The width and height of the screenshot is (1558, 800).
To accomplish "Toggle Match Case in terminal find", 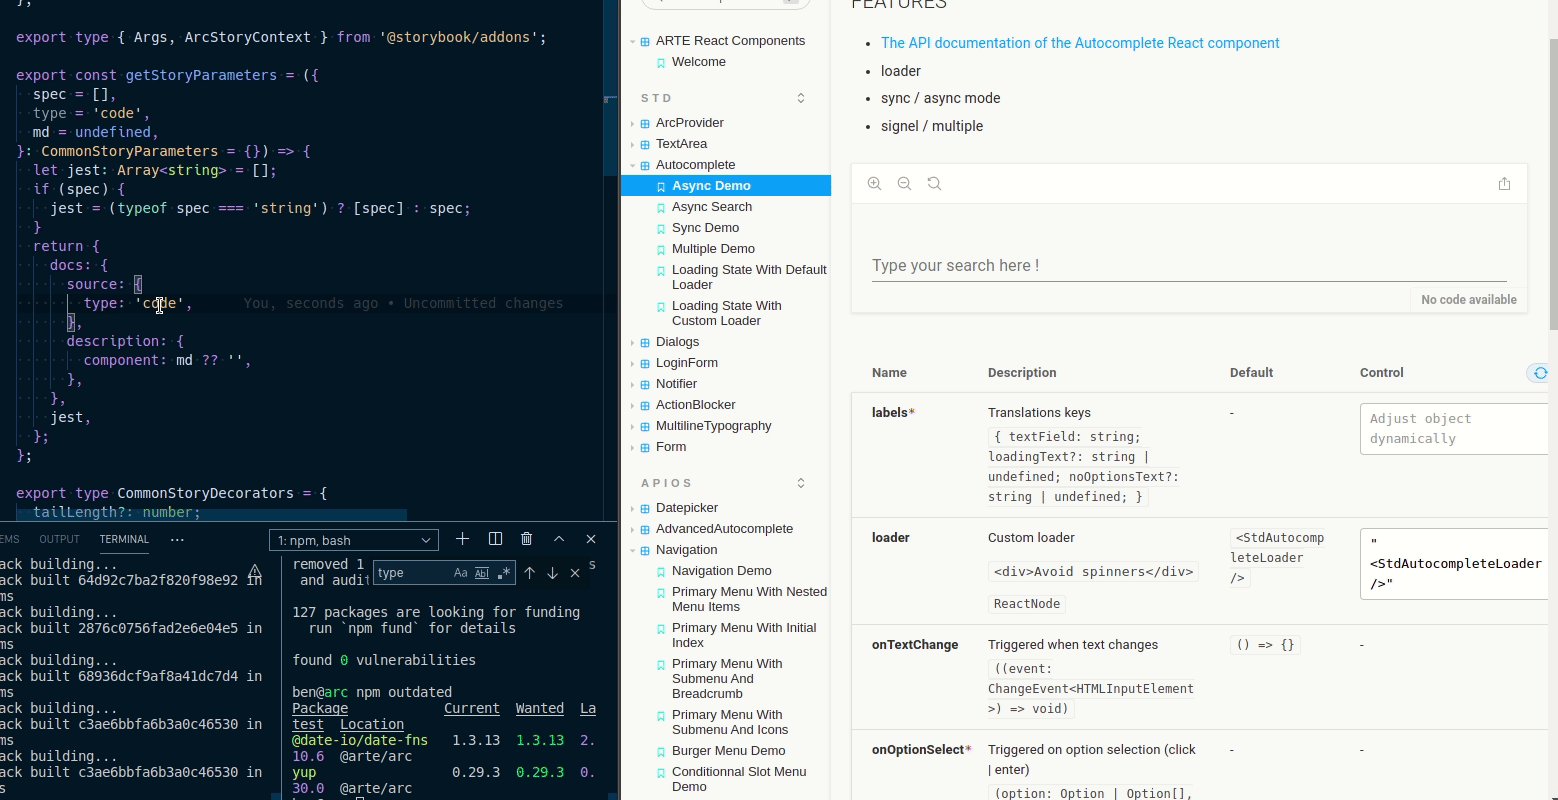I will point(460,573).
